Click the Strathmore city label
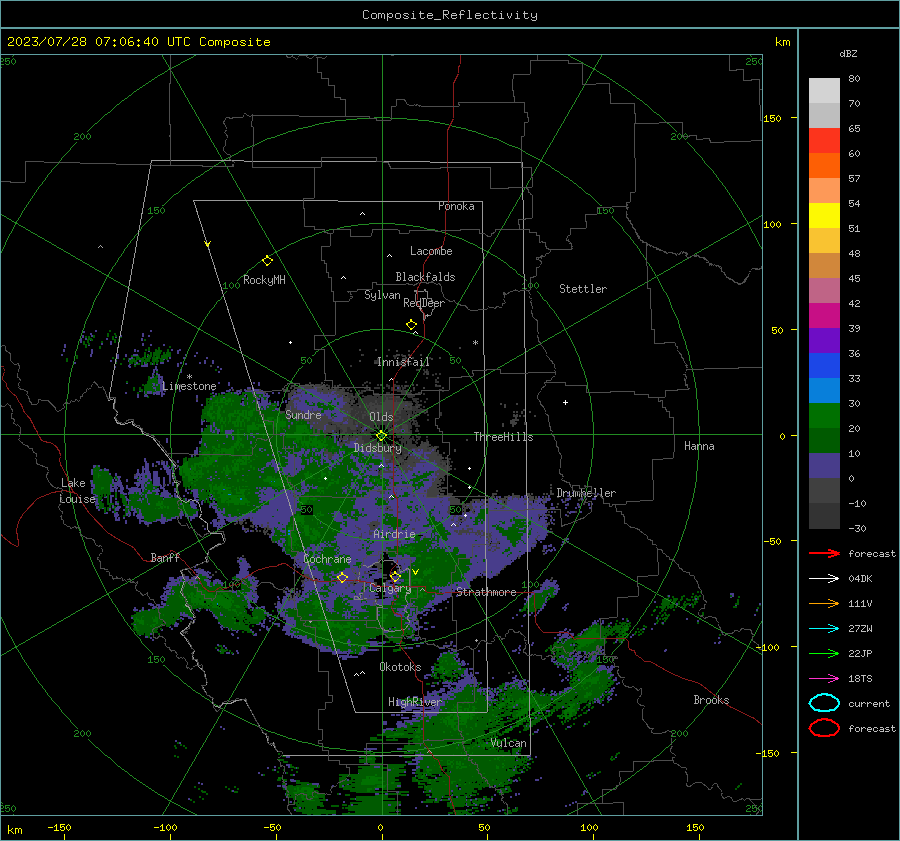Screen dimensions: 900x841 point(486,592)
